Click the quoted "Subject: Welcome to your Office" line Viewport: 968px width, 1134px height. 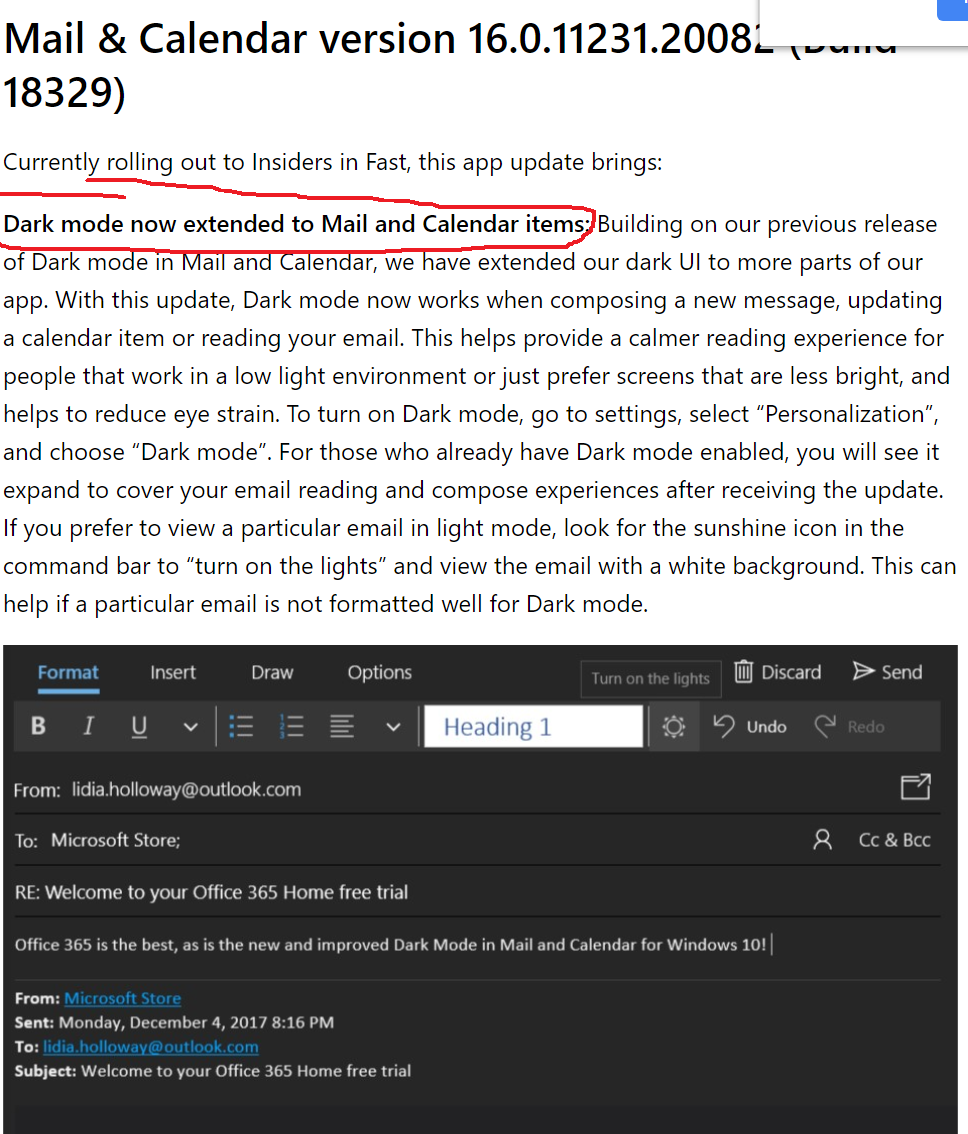tap(213, 1071)
